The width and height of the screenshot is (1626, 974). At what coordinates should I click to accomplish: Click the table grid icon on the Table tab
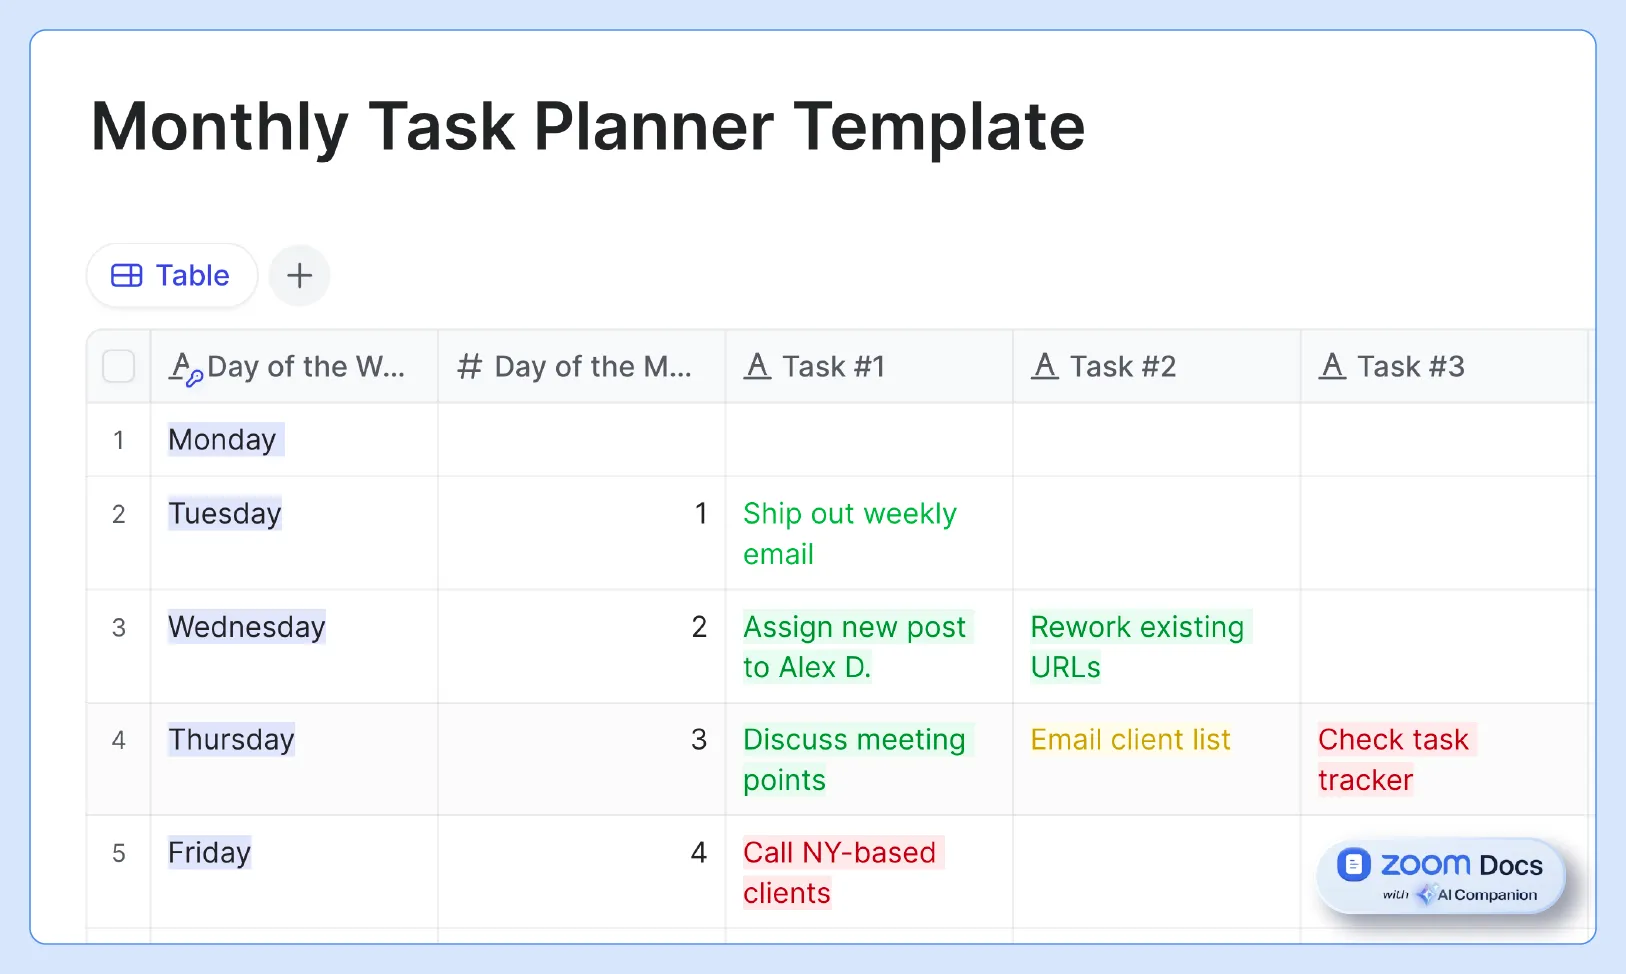(x=127, y=275)
